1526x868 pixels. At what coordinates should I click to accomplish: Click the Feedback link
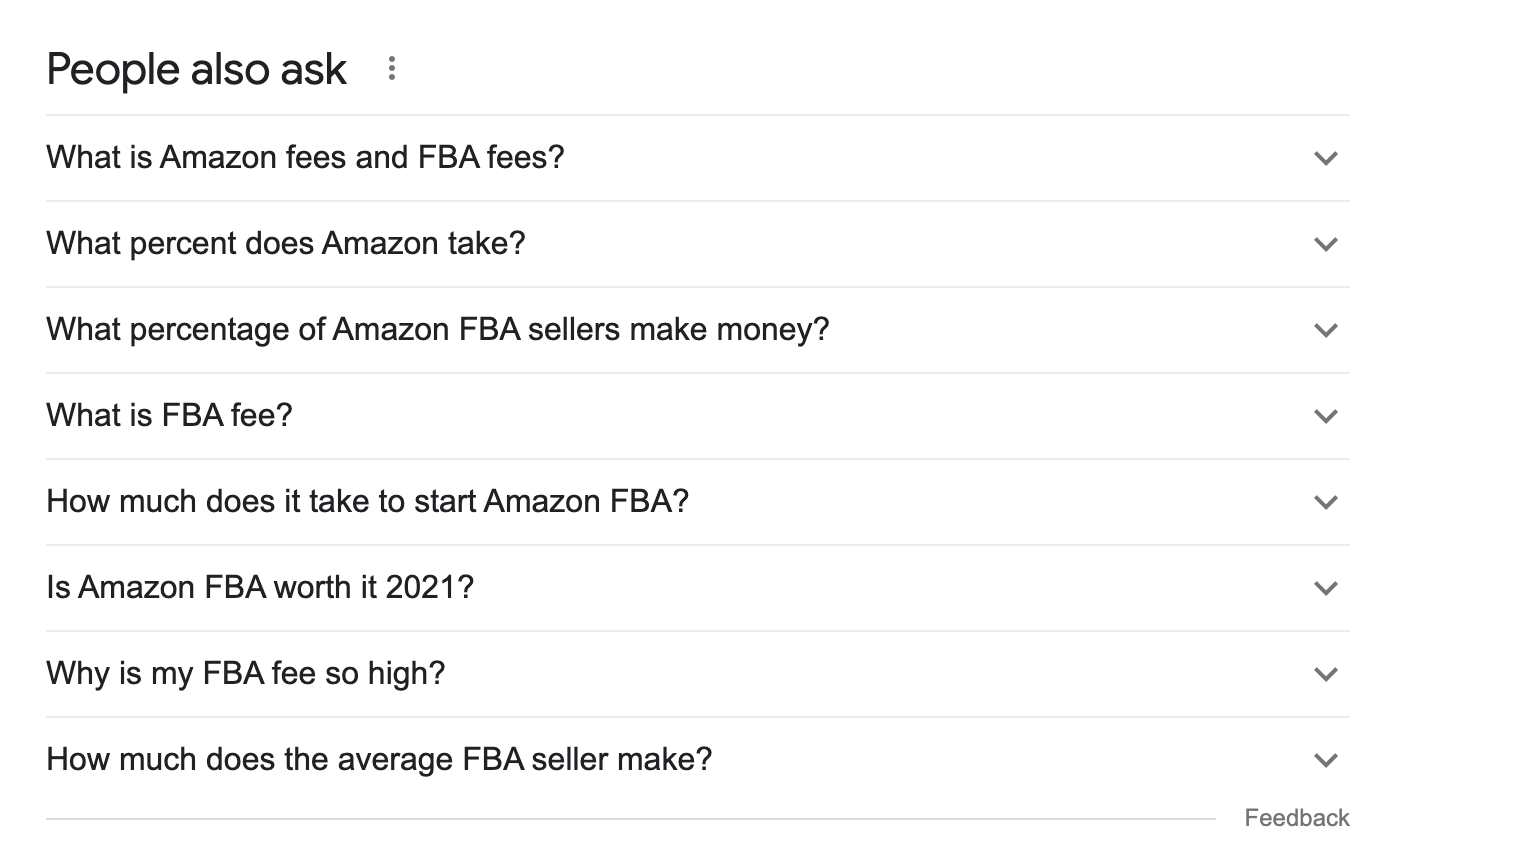(1296, 818)
